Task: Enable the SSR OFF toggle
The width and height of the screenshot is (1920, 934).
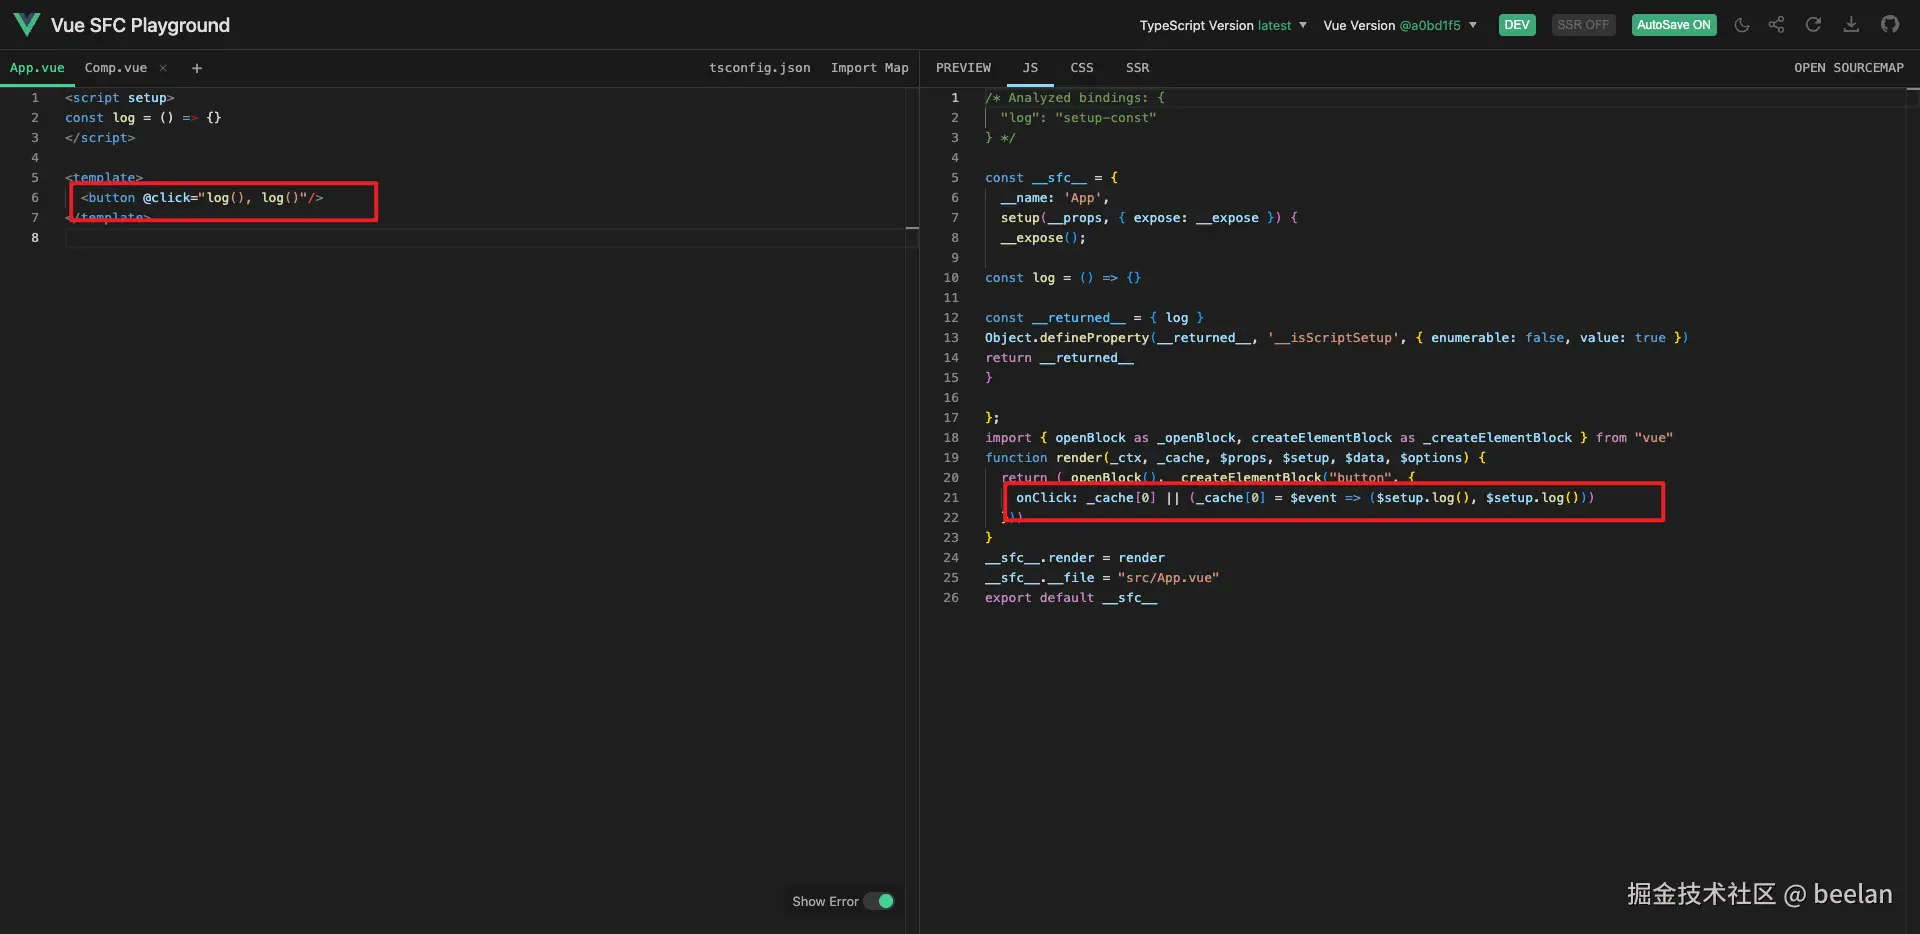Action: pos(1583,25)
